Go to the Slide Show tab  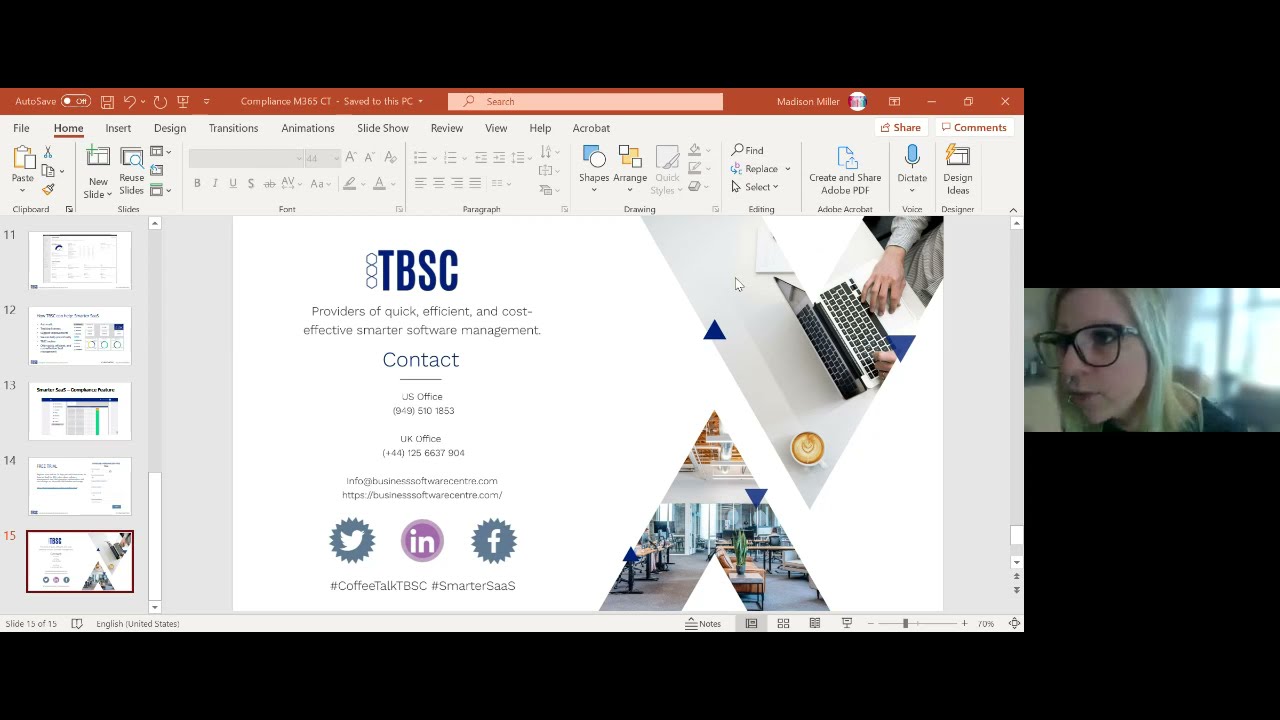tap(383, 128)
